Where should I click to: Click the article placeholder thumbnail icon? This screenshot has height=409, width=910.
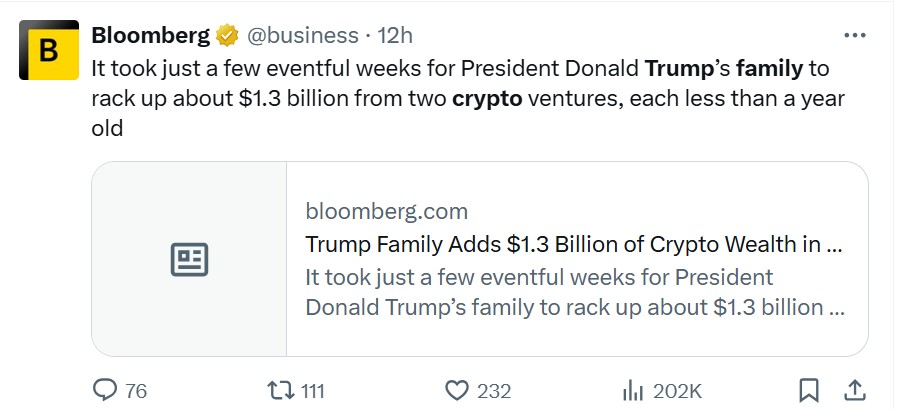pyautogui.click(x=189, y=260)
